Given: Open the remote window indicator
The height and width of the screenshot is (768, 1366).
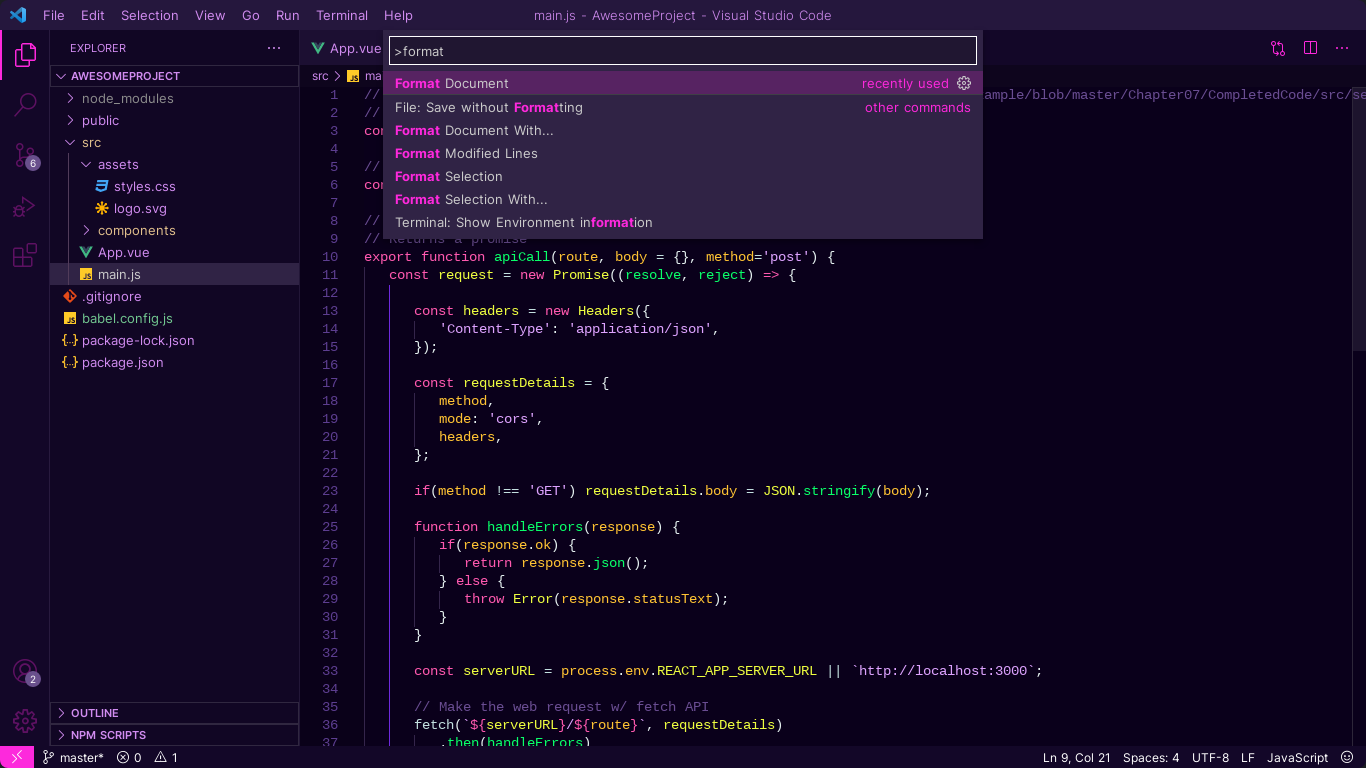Looking at the screenshot, I should click(x=17, y=758).
